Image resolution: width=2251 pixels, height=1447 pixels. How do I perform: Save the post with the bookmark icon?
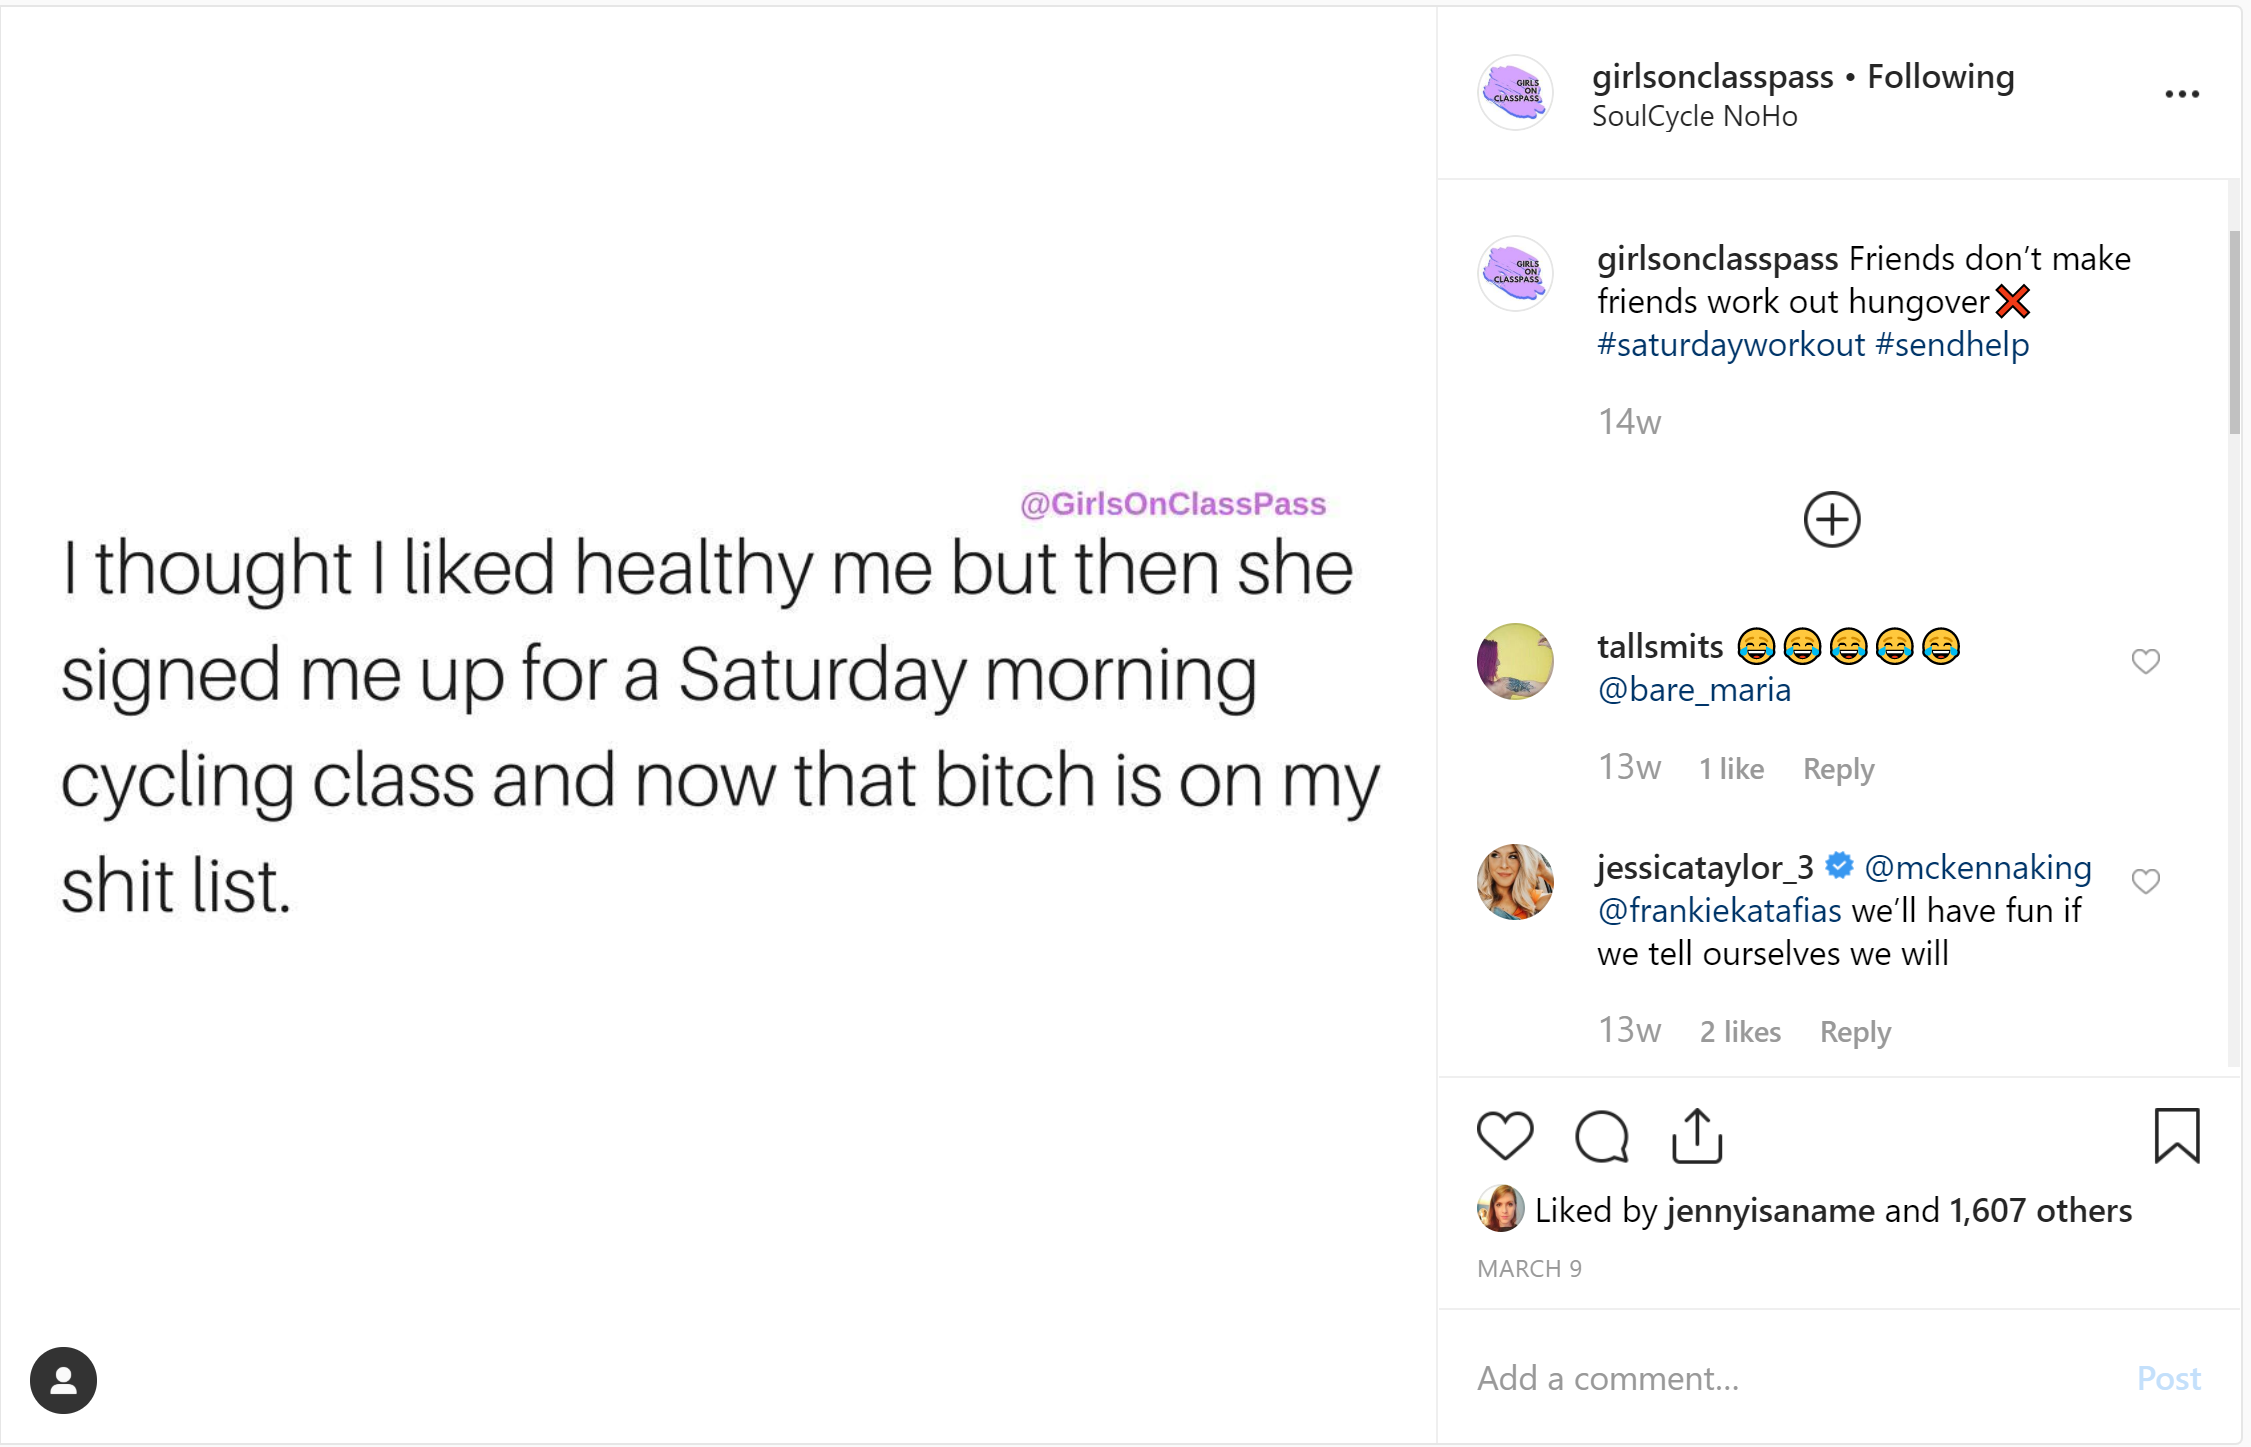pos(2176,1136)
